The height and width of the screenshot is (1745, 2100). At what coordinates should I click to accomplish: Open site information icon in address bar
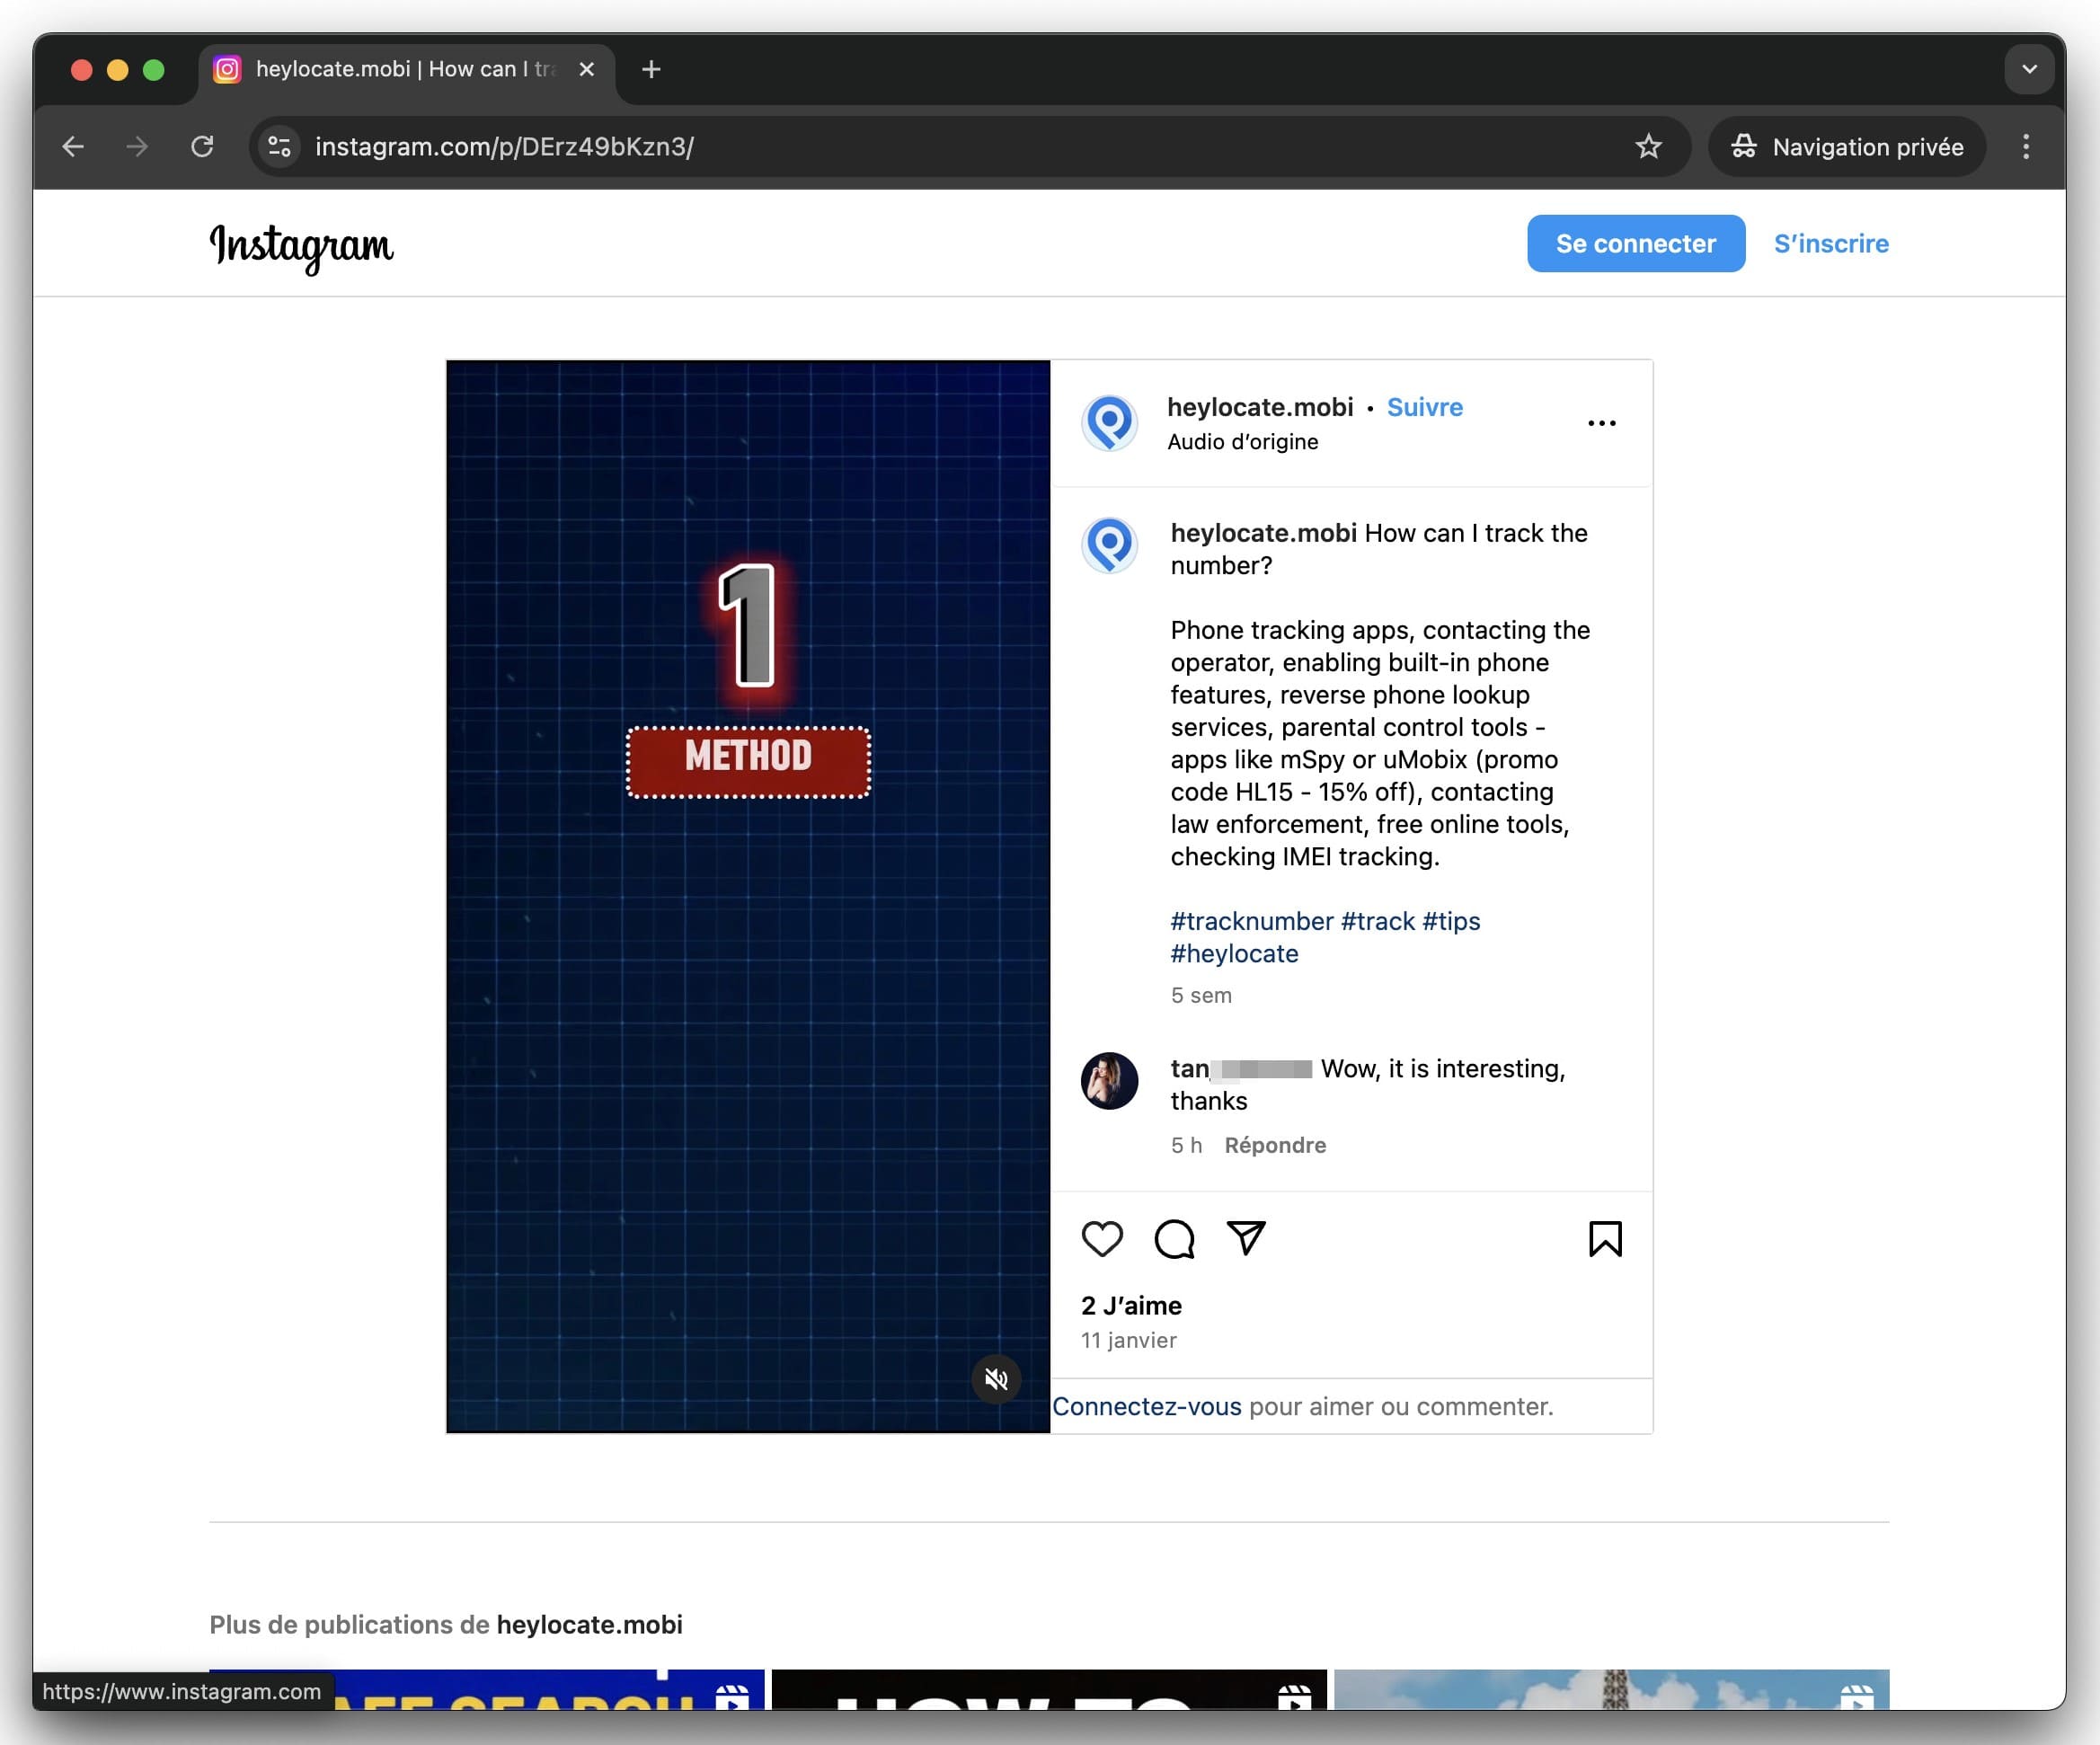(x=280, y=147)
